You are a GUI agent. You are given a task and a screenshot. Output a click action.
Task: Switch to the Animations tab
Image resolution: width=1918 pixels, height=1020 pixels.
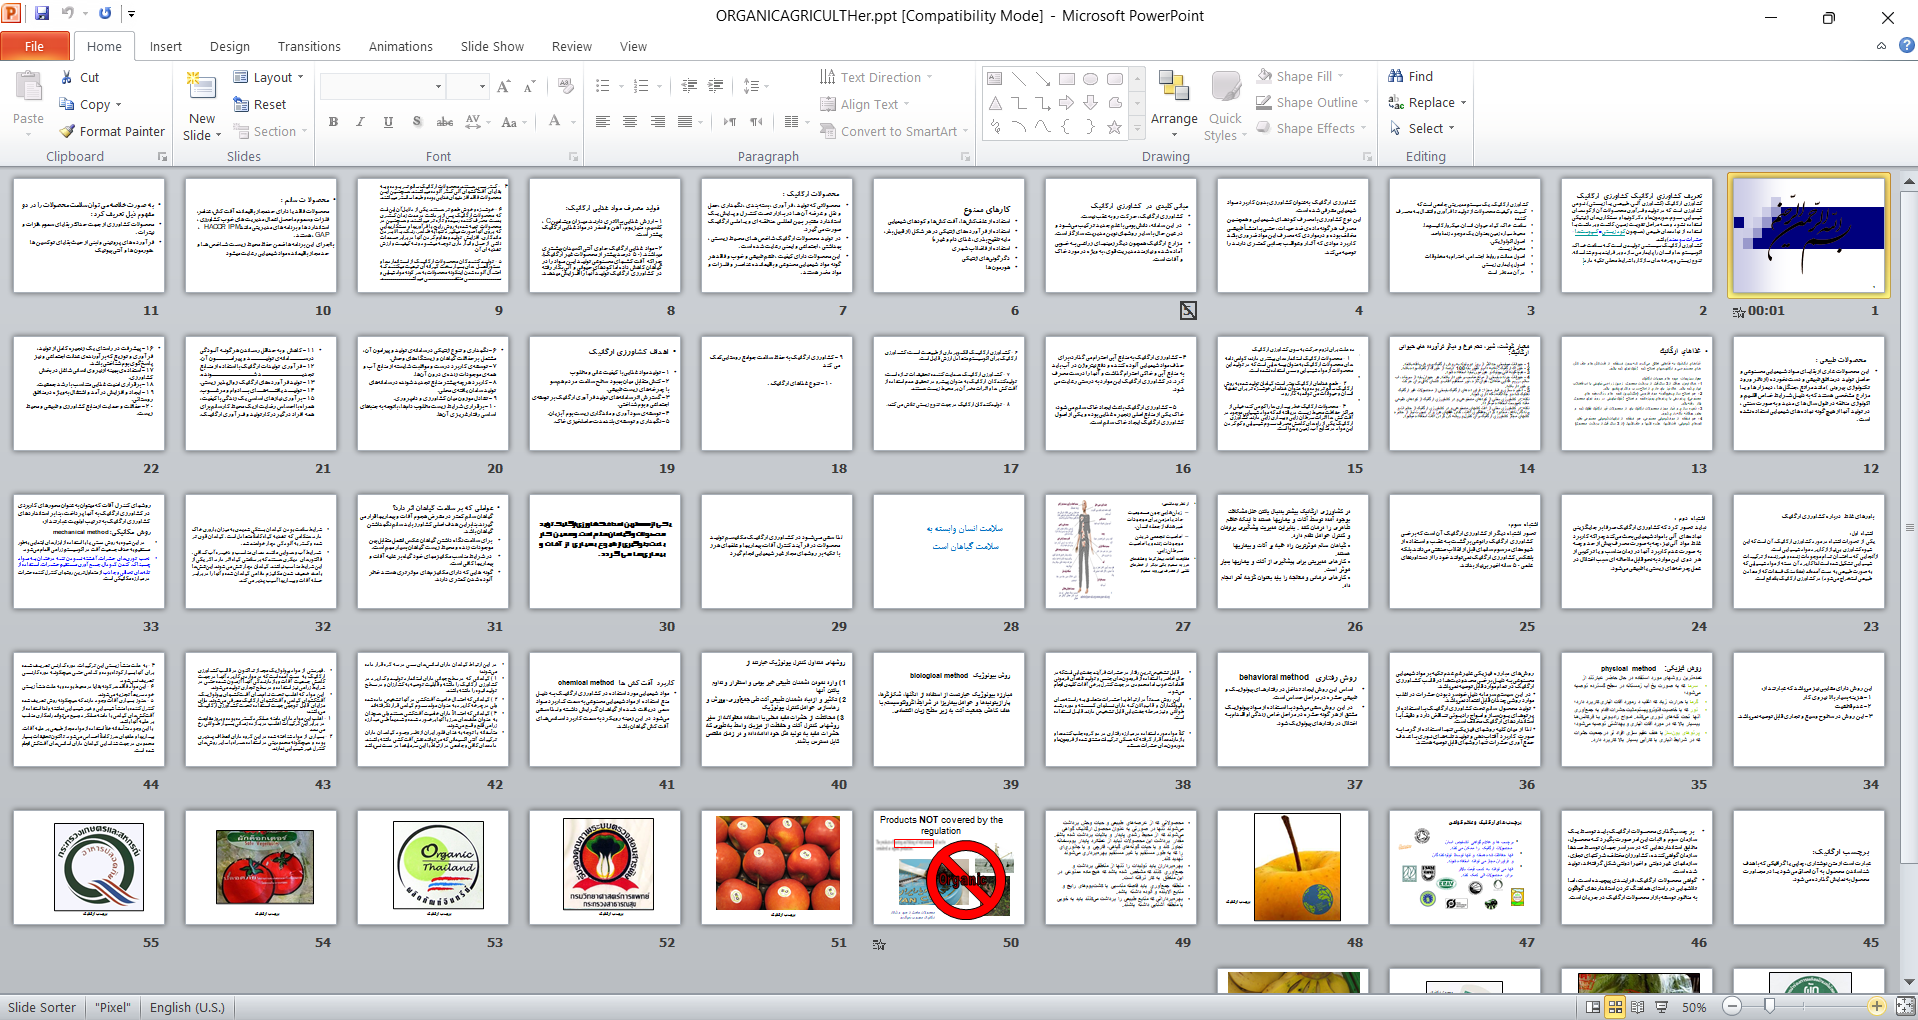click(x=401, y=46)
